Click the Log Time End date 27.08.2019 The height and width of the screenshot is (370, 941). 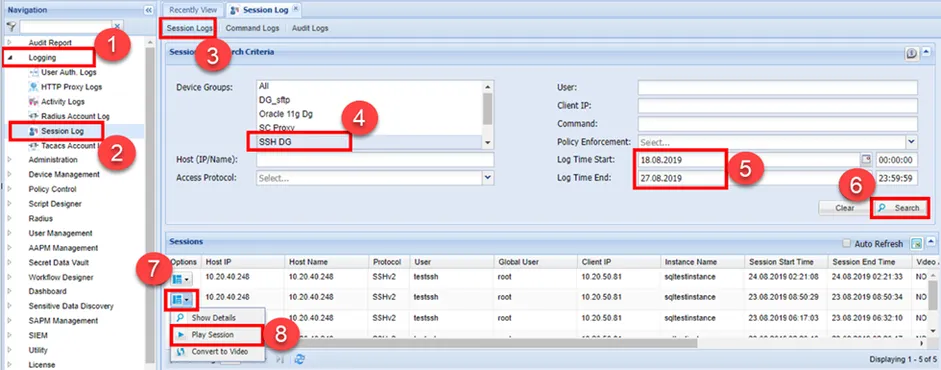(660, 178)
